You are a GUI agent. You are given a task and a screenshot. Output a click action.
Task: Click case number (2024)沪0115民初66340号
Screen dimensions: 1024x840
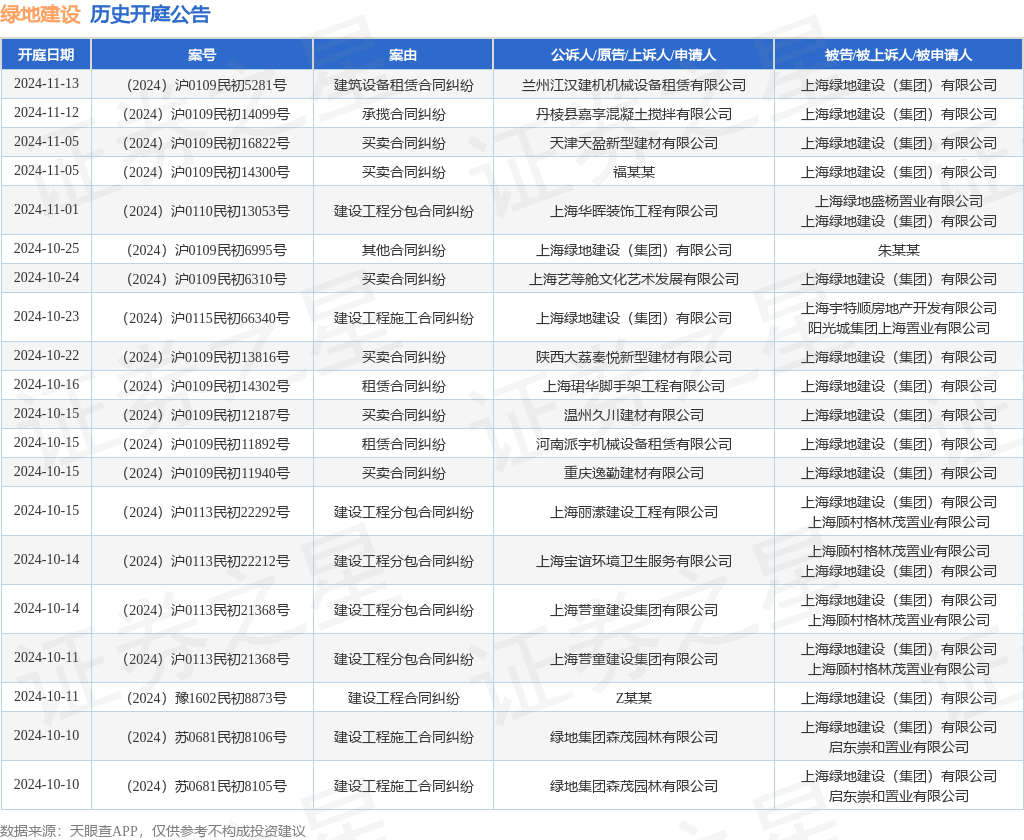pos(206,318)
